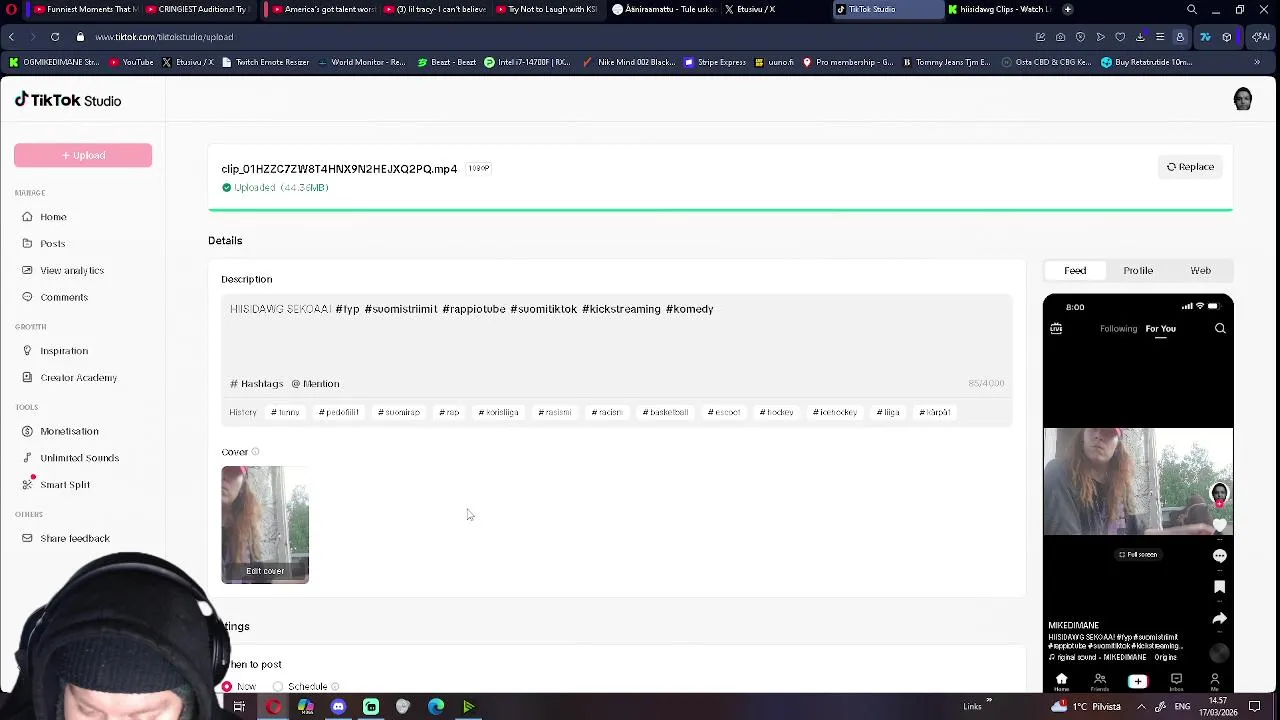The width and height of the screenshot is (1280, 720).
Task: Open the Pro membership bookmark
Action: tap(846, 62)
